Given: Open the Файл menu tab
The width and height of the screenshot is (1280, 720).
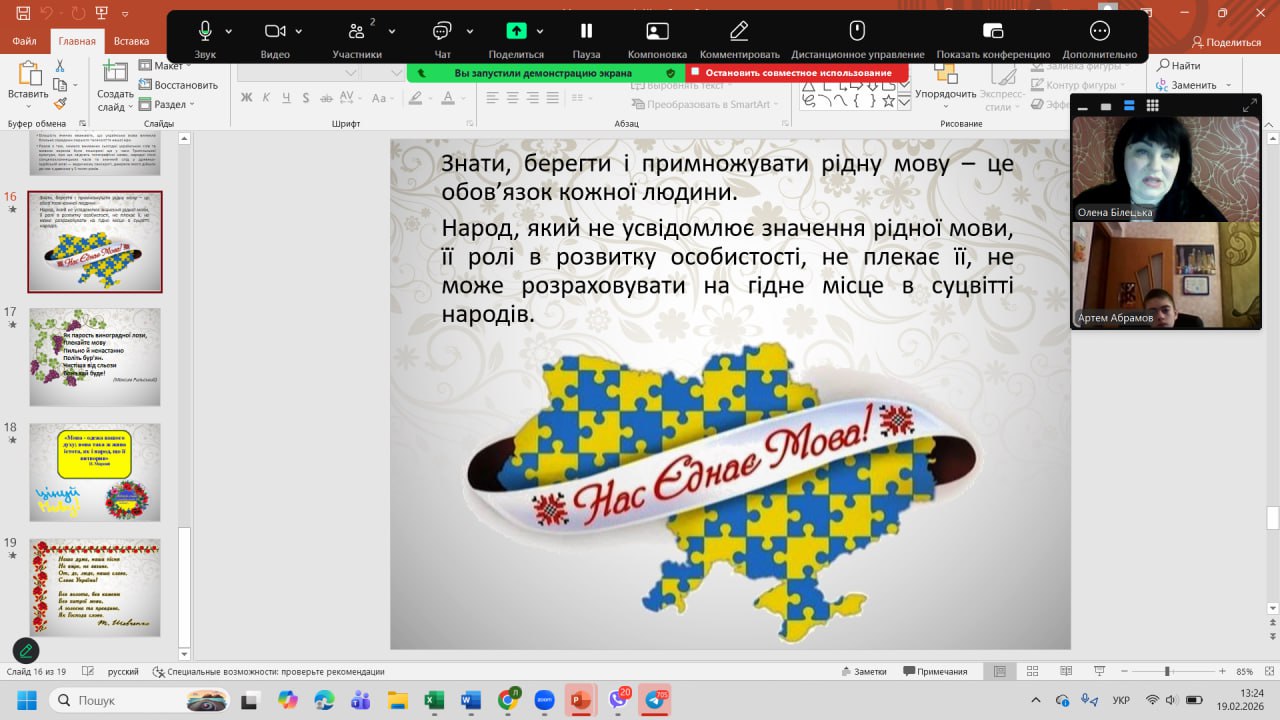Looking at the screenshot, I should (x=25, y=42).
